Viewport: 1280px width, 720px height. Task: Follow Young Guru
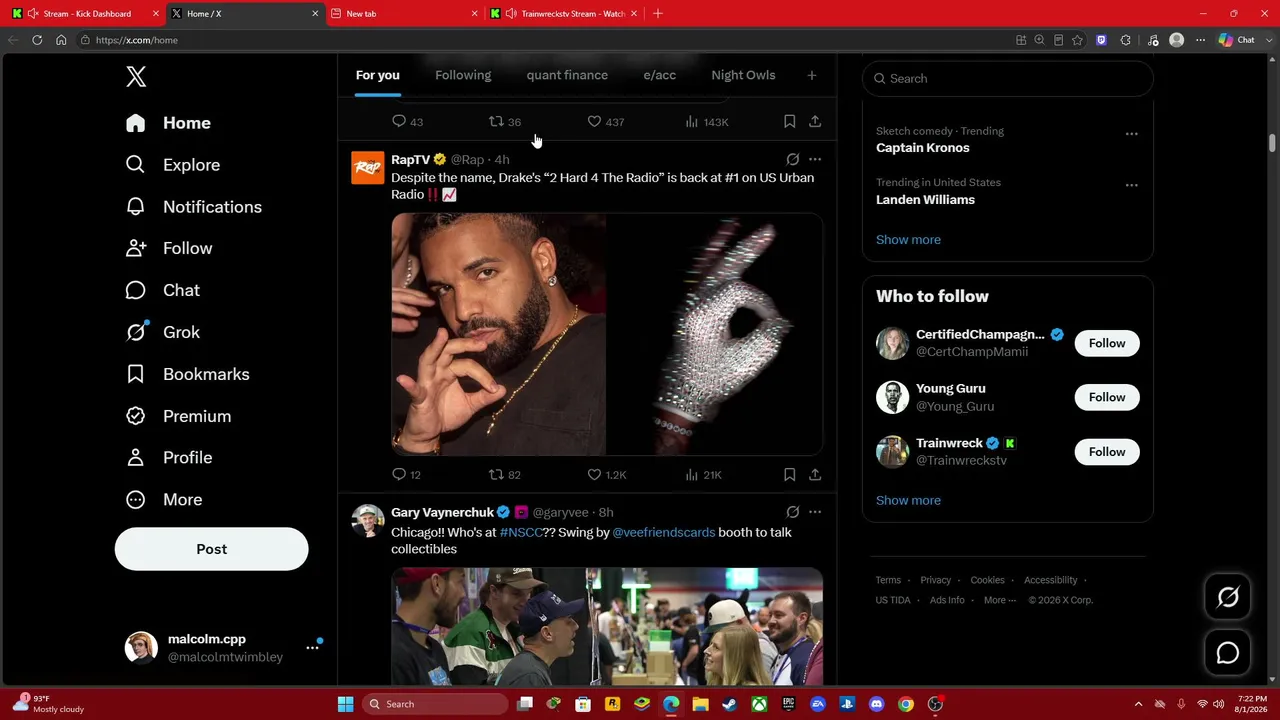point(1107,397)
